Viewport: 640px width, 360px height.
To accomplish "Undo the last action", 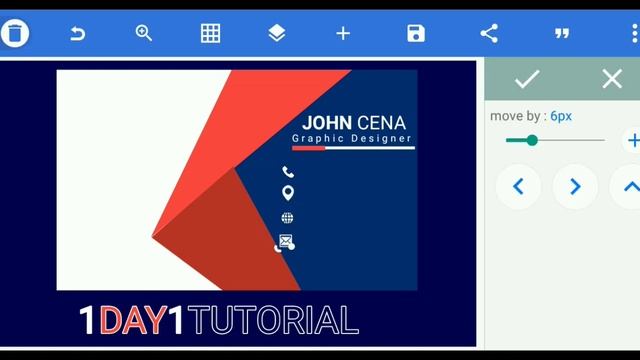I will 77,33.
